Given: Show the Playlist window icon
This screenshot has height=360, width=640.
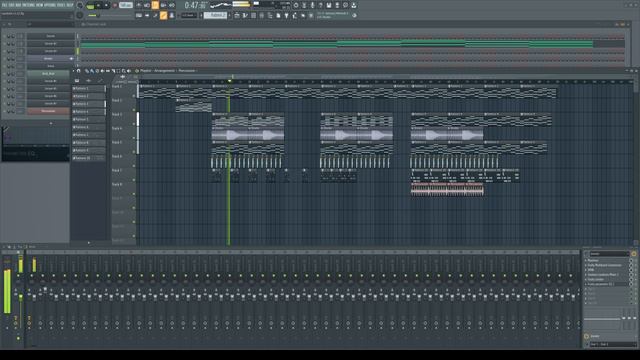Looking at the screenshot, I should tap(237, 16).
